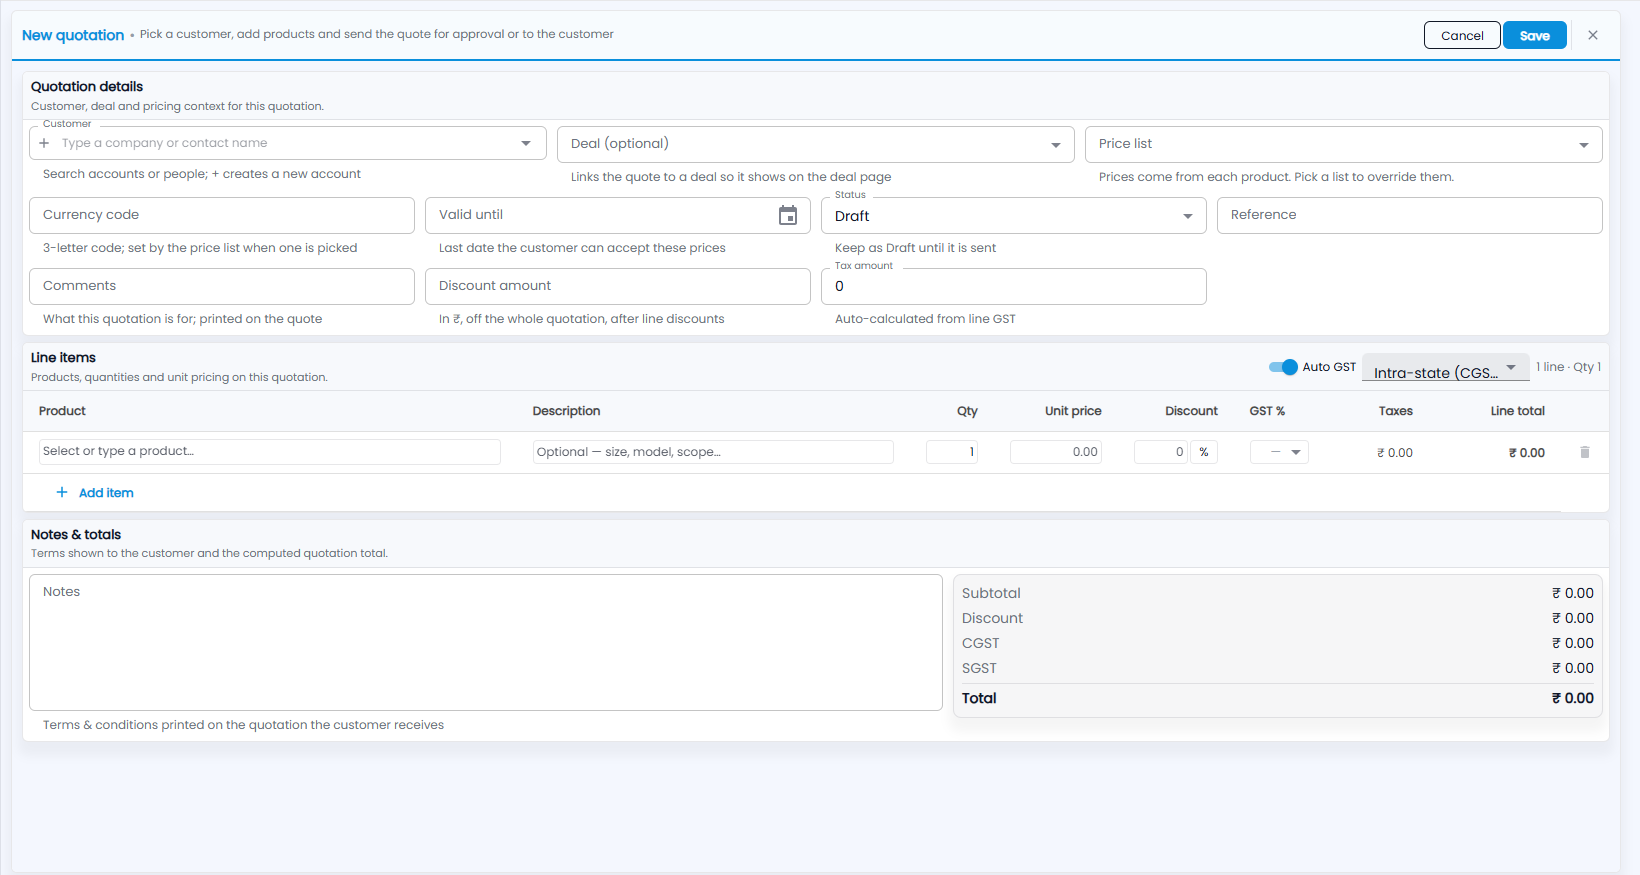Toggle the Auto GST switch
This screenshot has width=1640, height=875.
click(x=1283, y=367)
